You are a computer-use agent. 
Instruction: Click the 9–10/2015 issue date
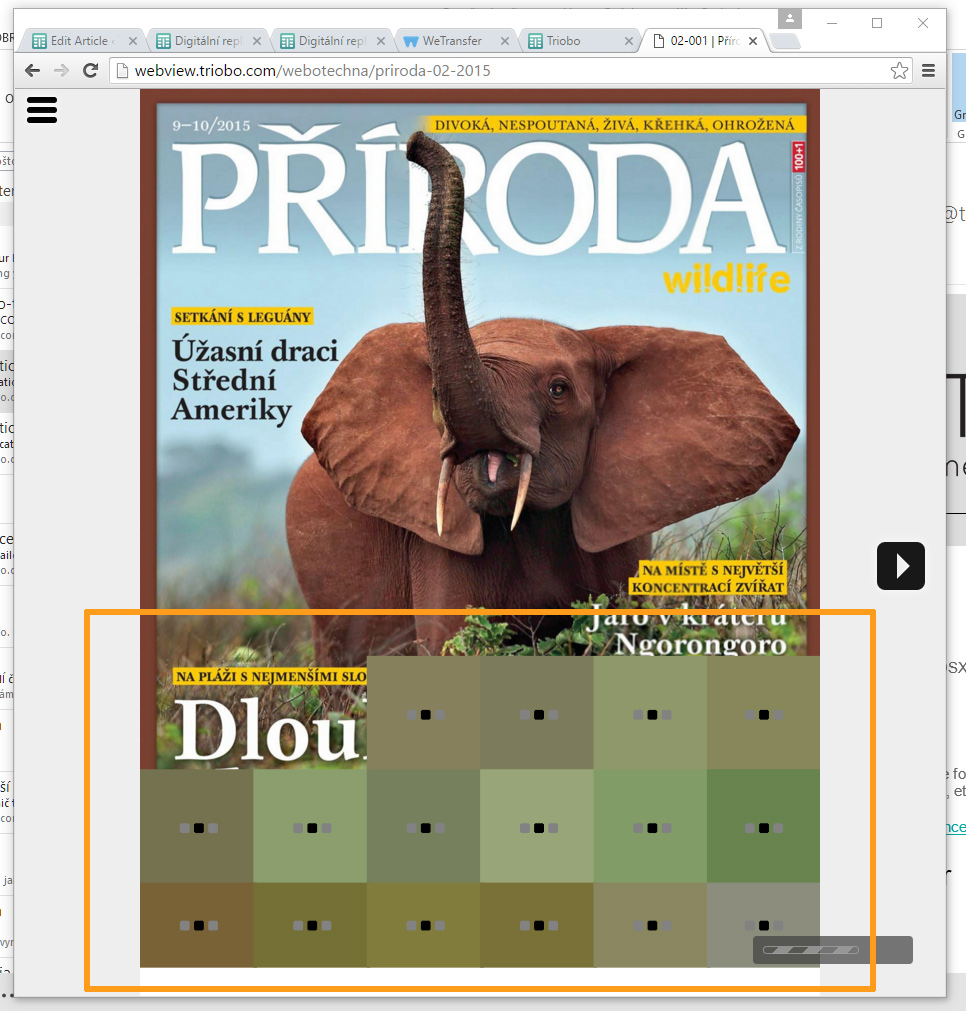(211, 125)
